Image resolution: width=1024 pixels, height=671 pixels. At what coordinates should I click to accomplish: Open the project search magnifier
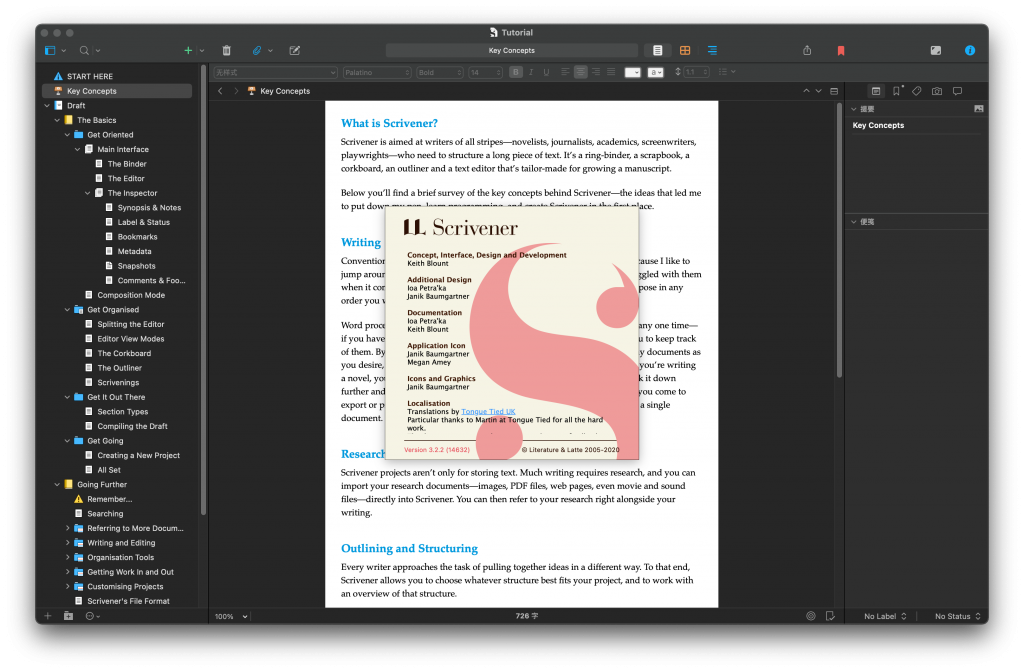coord(84,50)
